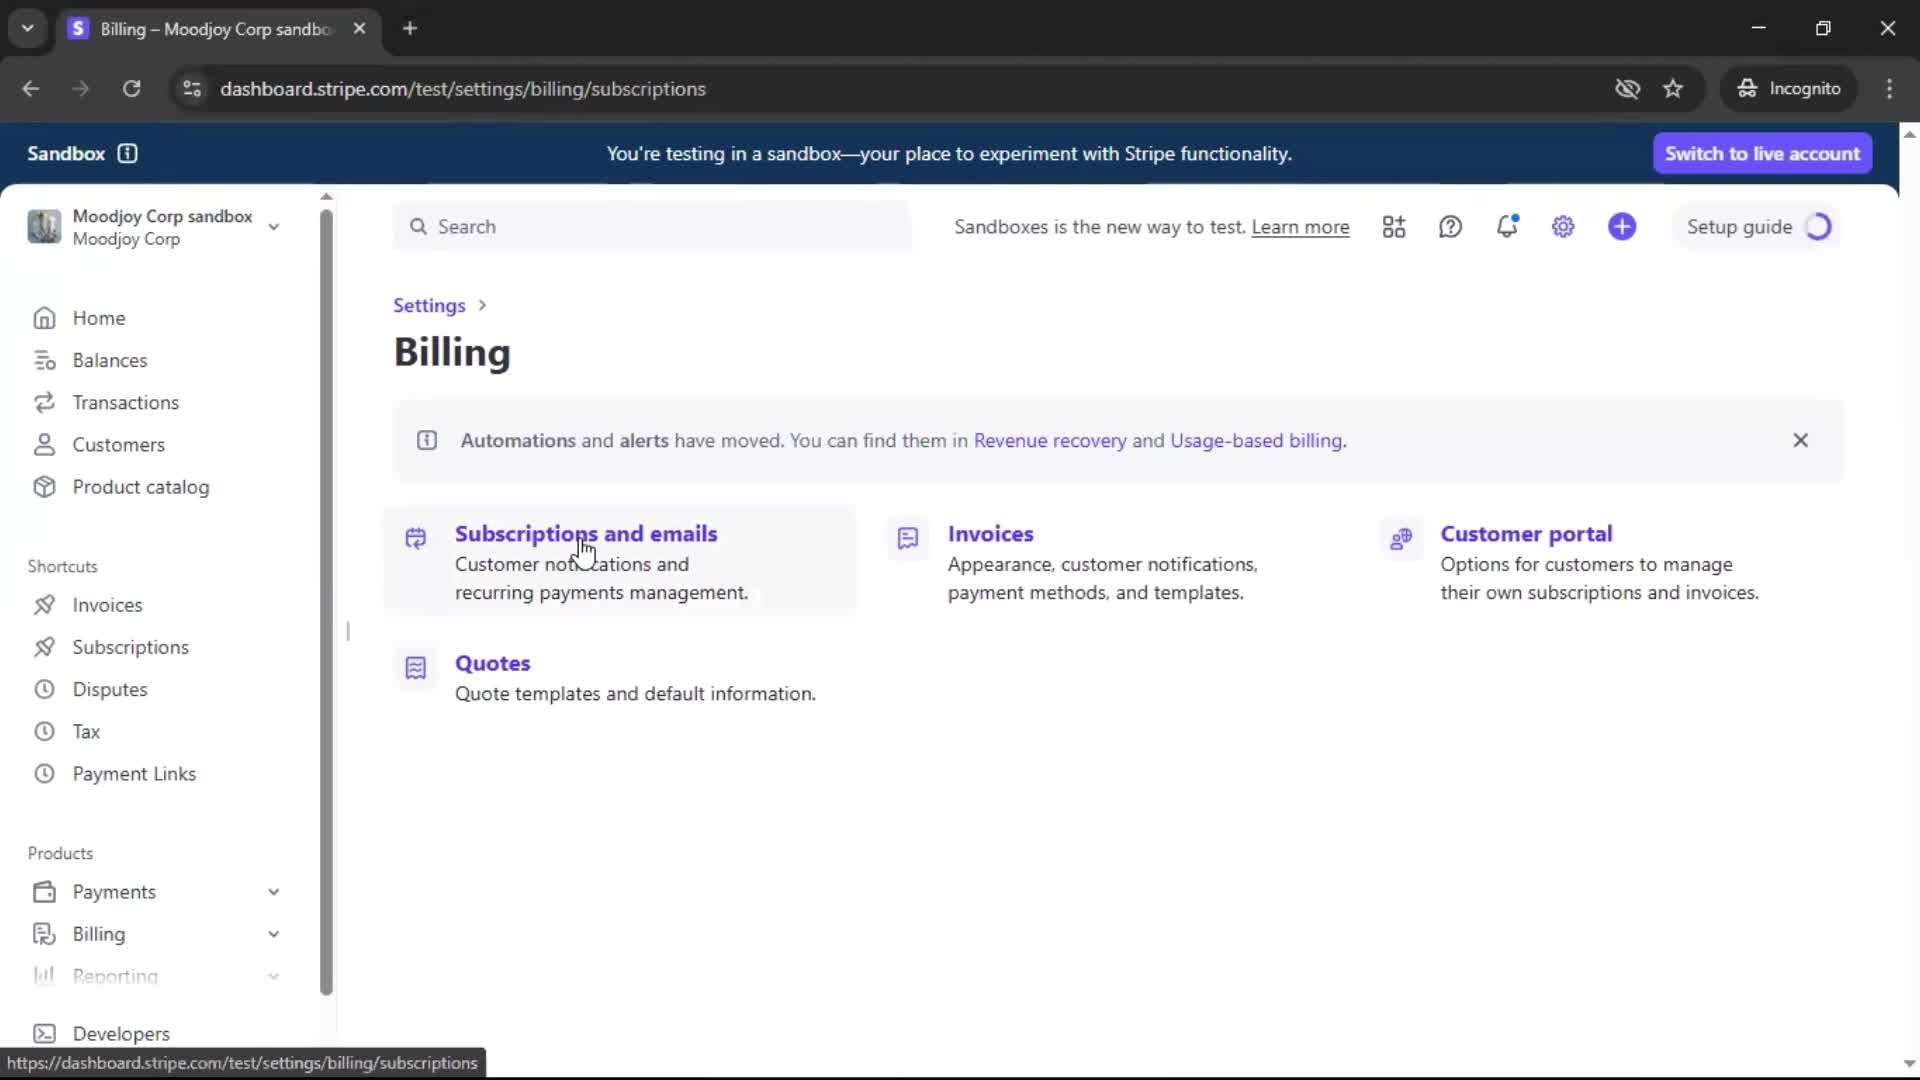The height and width of the screenshot is (1080, 1920).
Task: Click the Customer portal icon
Action: pyautogui.click(x=1401, y=539)
